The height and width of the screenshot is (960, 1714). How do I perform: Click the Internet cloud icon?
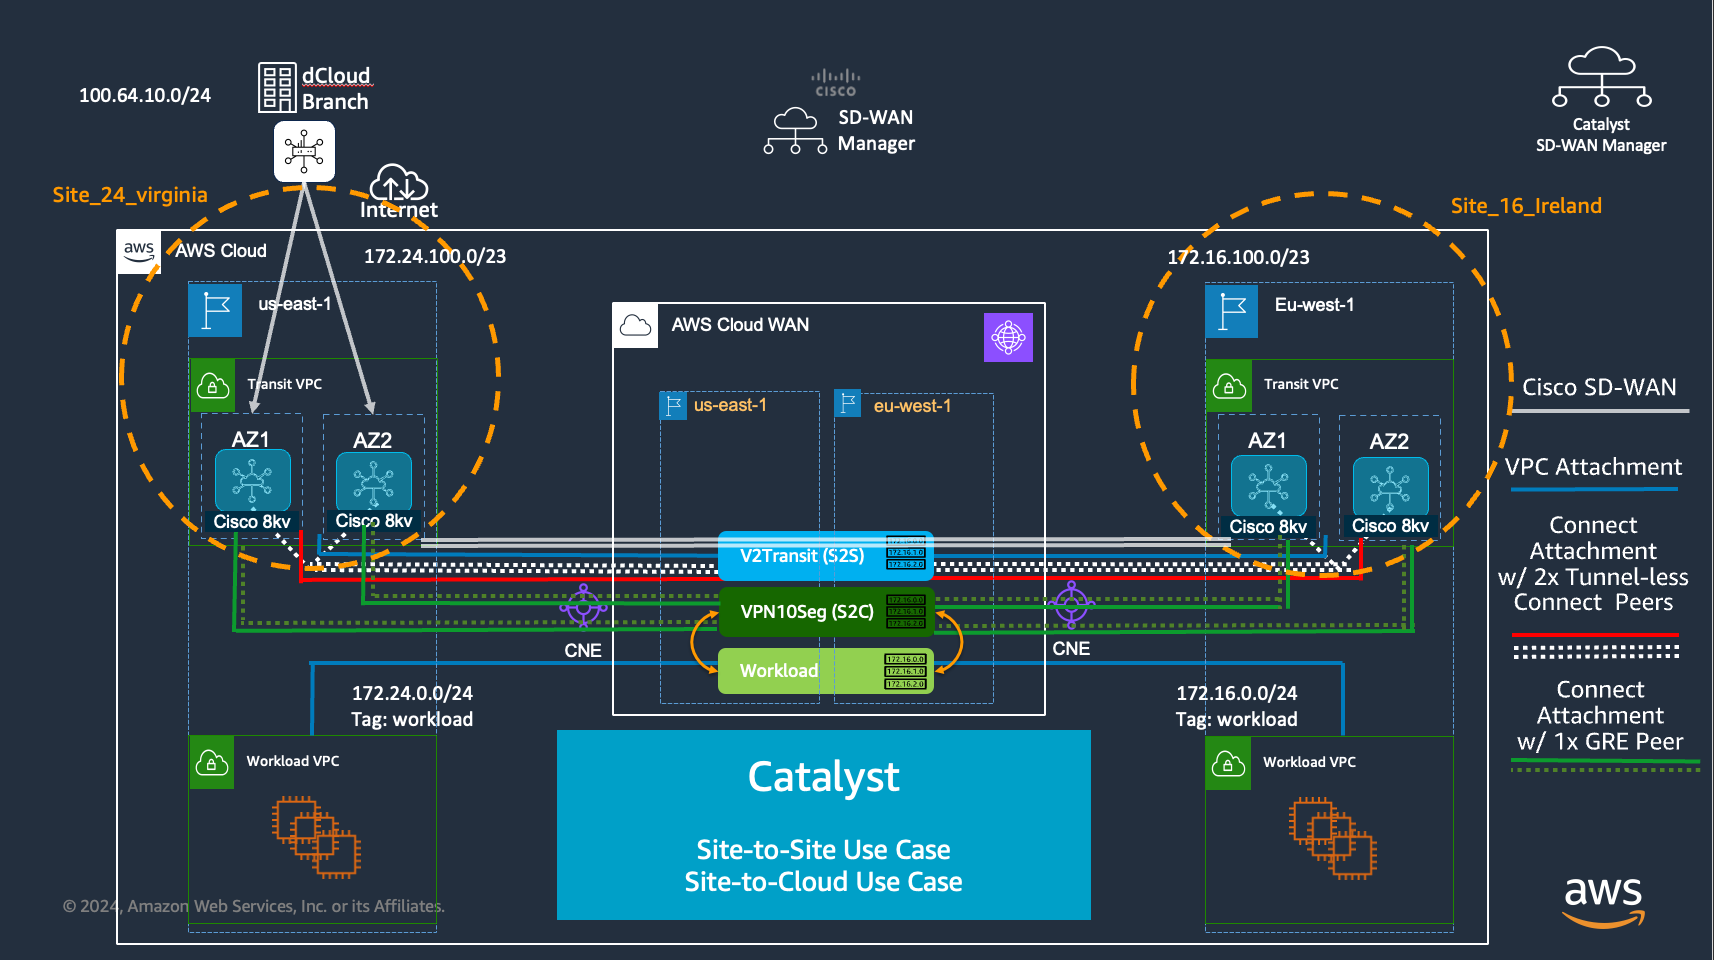pos(398,184)
